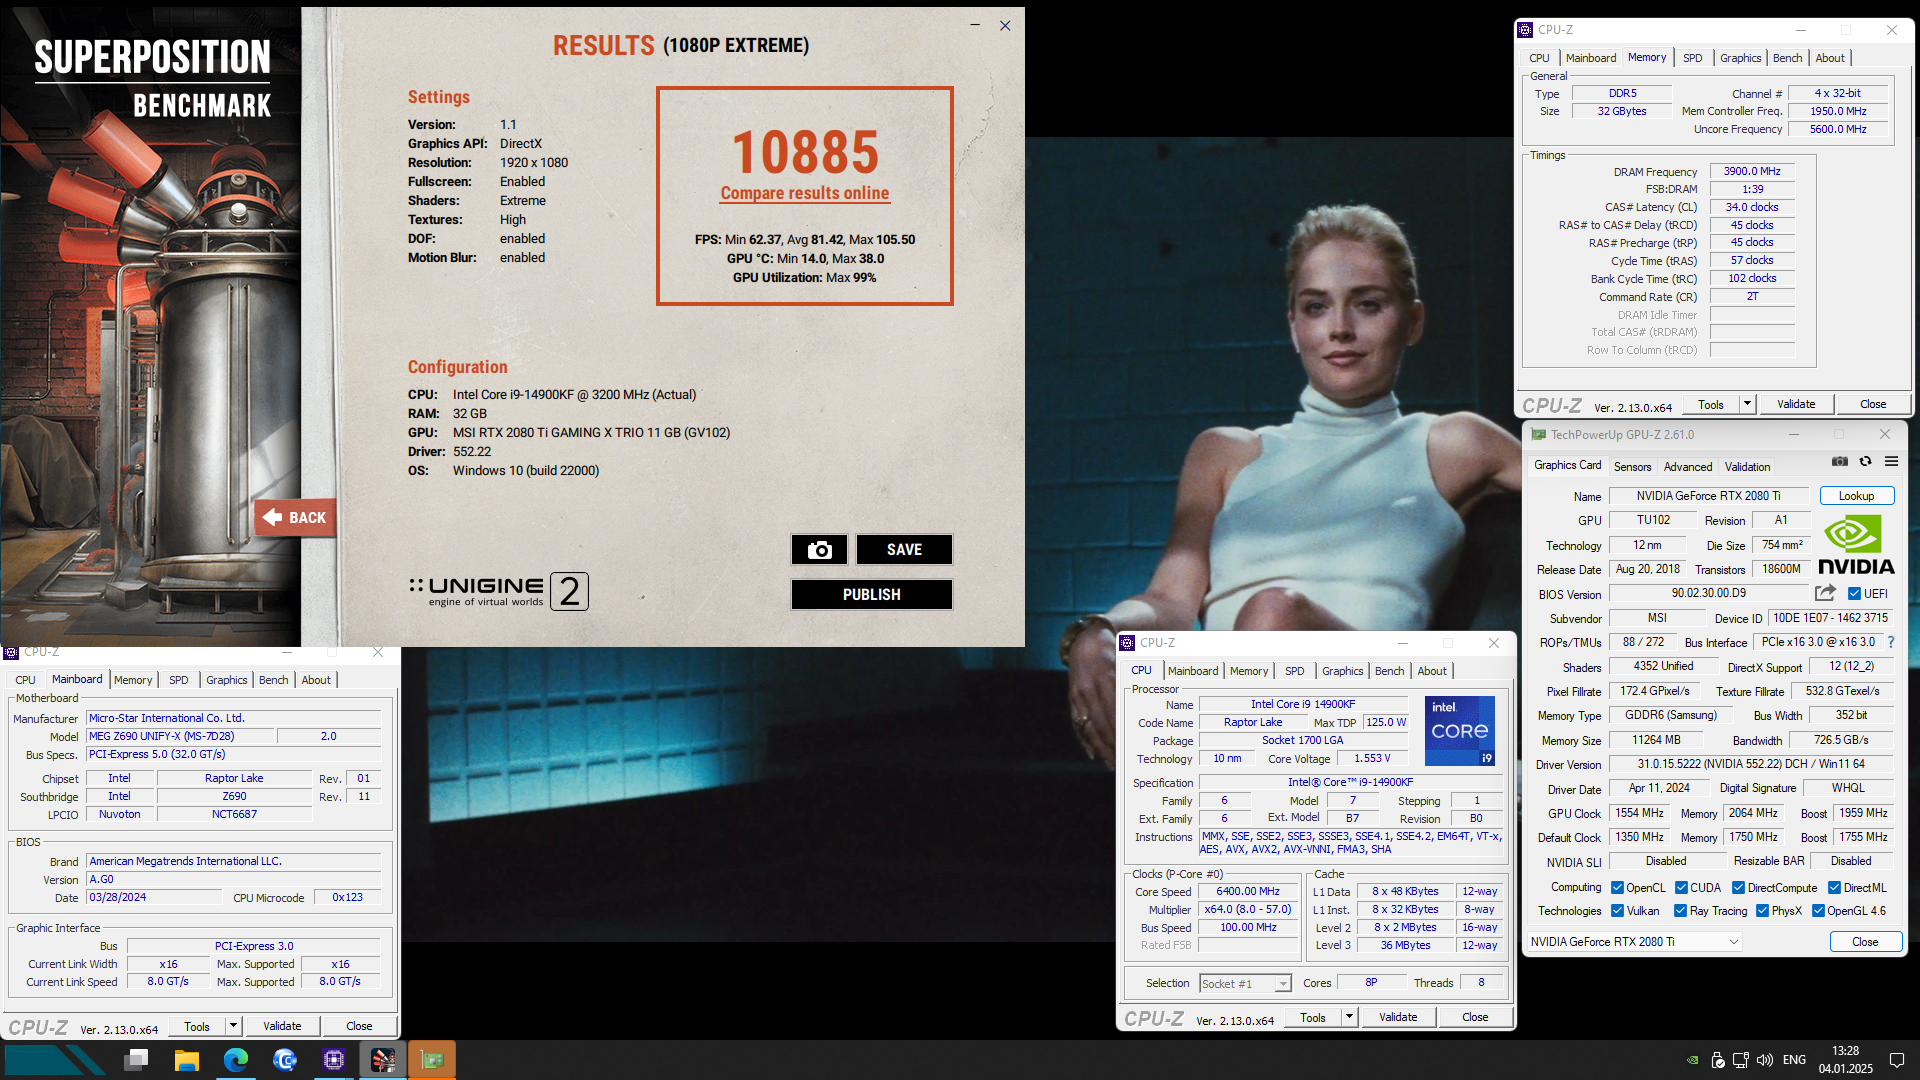Toggle the Vulkan checkbox

[x=1617, y=911]
